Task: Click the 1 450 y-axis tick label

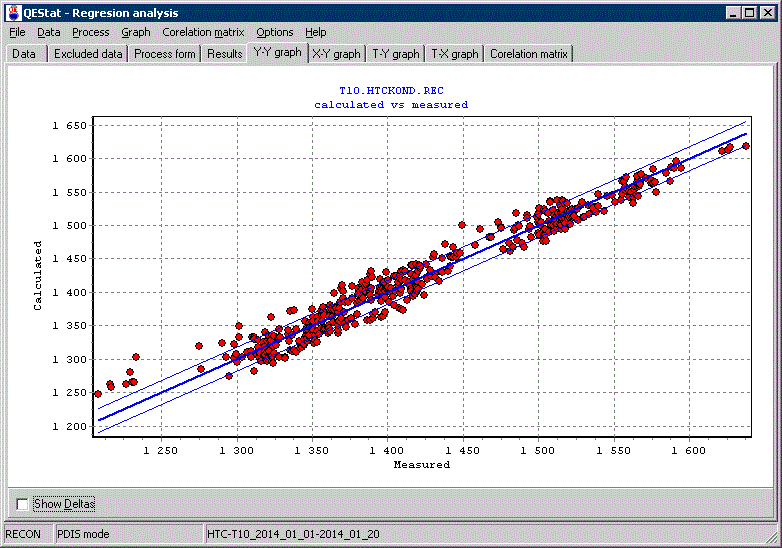Action: tap(70, 259)
